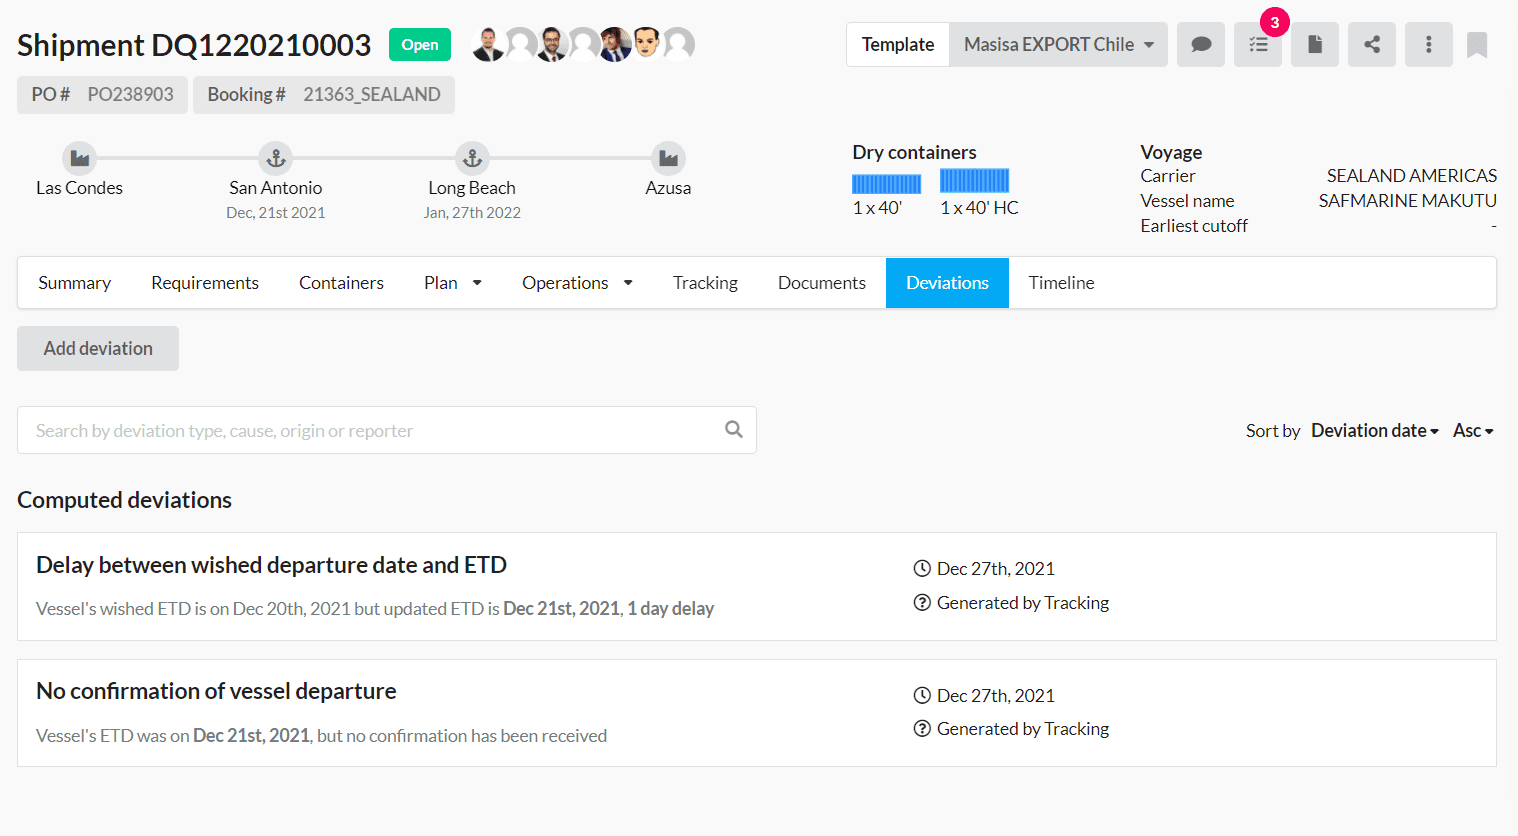Bookmark this shipment with the flag icon
The height and width of the screenshot is (836, 1518).
tap(1477, 45)
